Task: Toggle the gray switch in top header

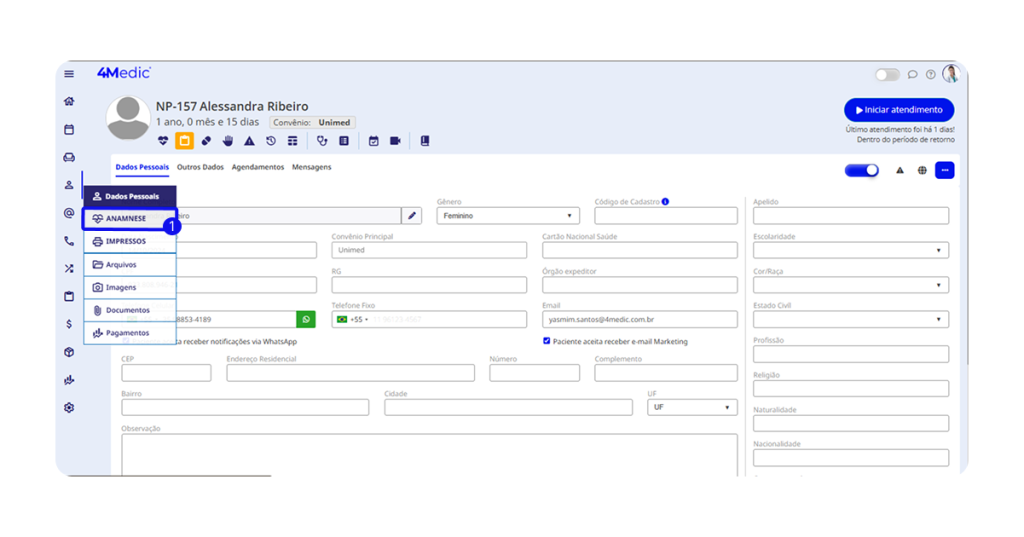Action: point(887,74)
